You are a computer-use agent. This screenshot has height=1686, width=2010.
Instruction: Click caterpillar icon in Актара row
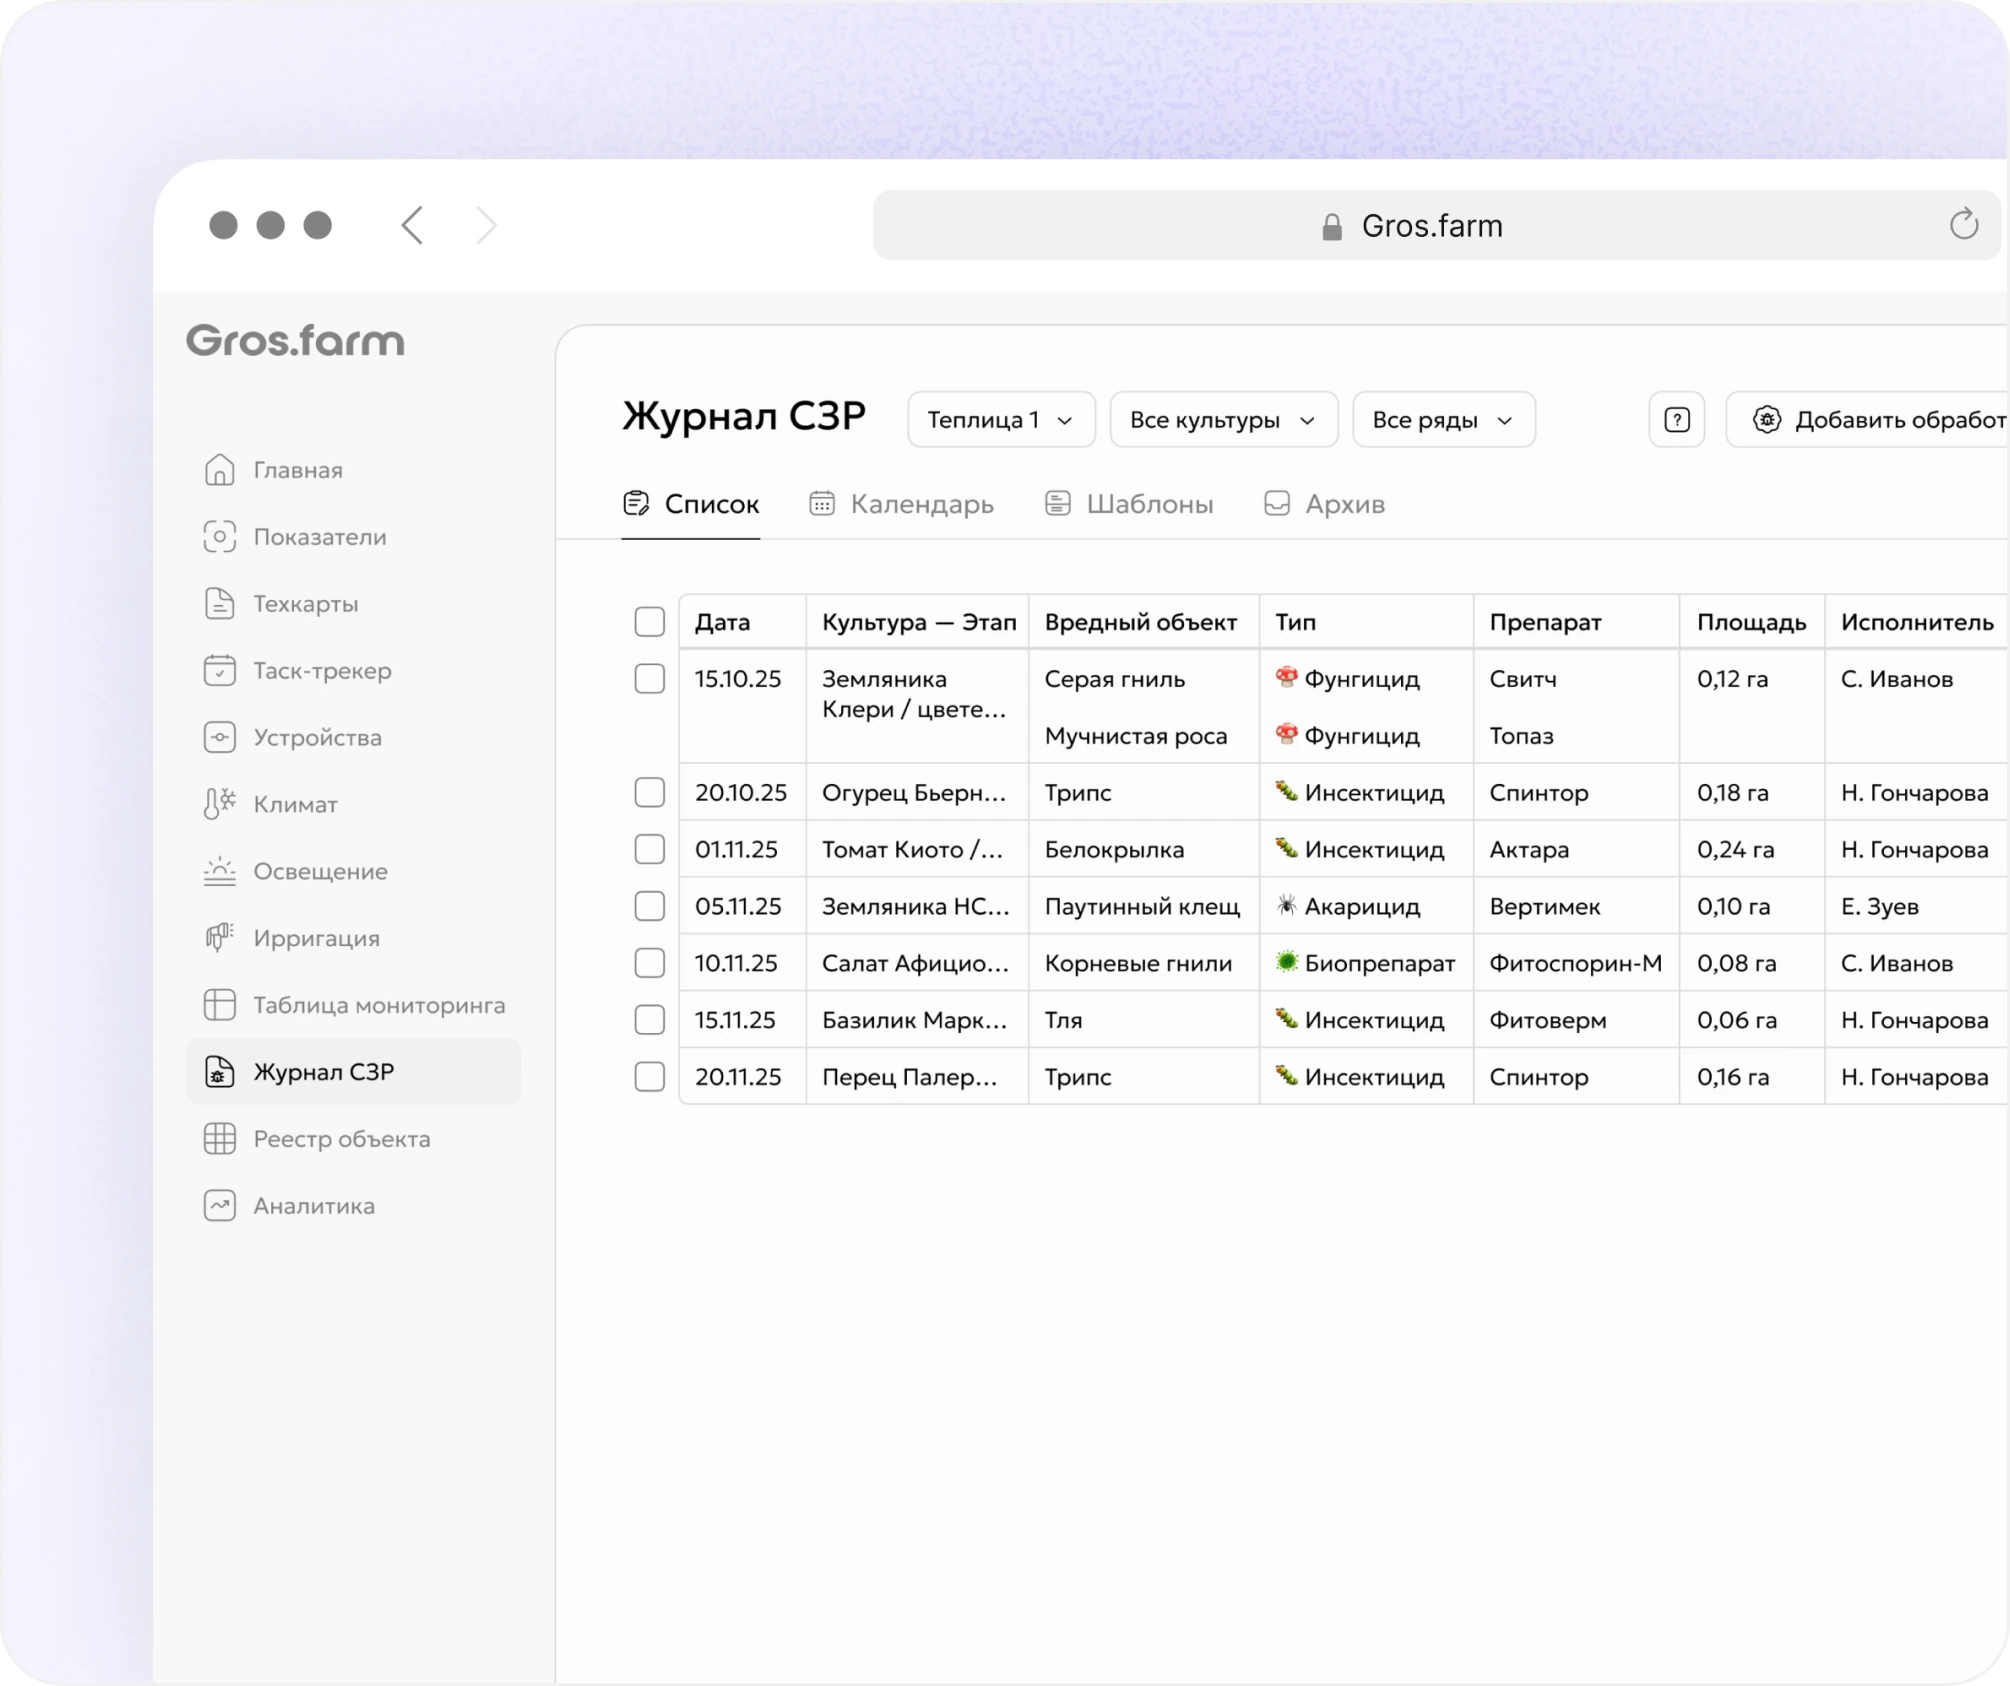coord(1287,849)
